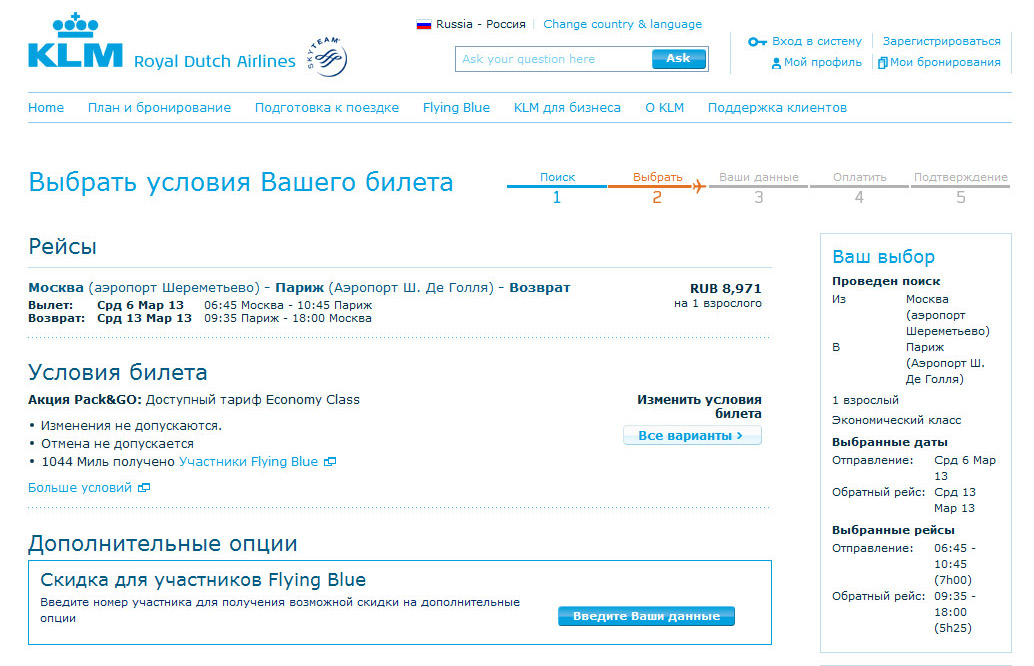Open Вход в систему login link

point(817,41)
